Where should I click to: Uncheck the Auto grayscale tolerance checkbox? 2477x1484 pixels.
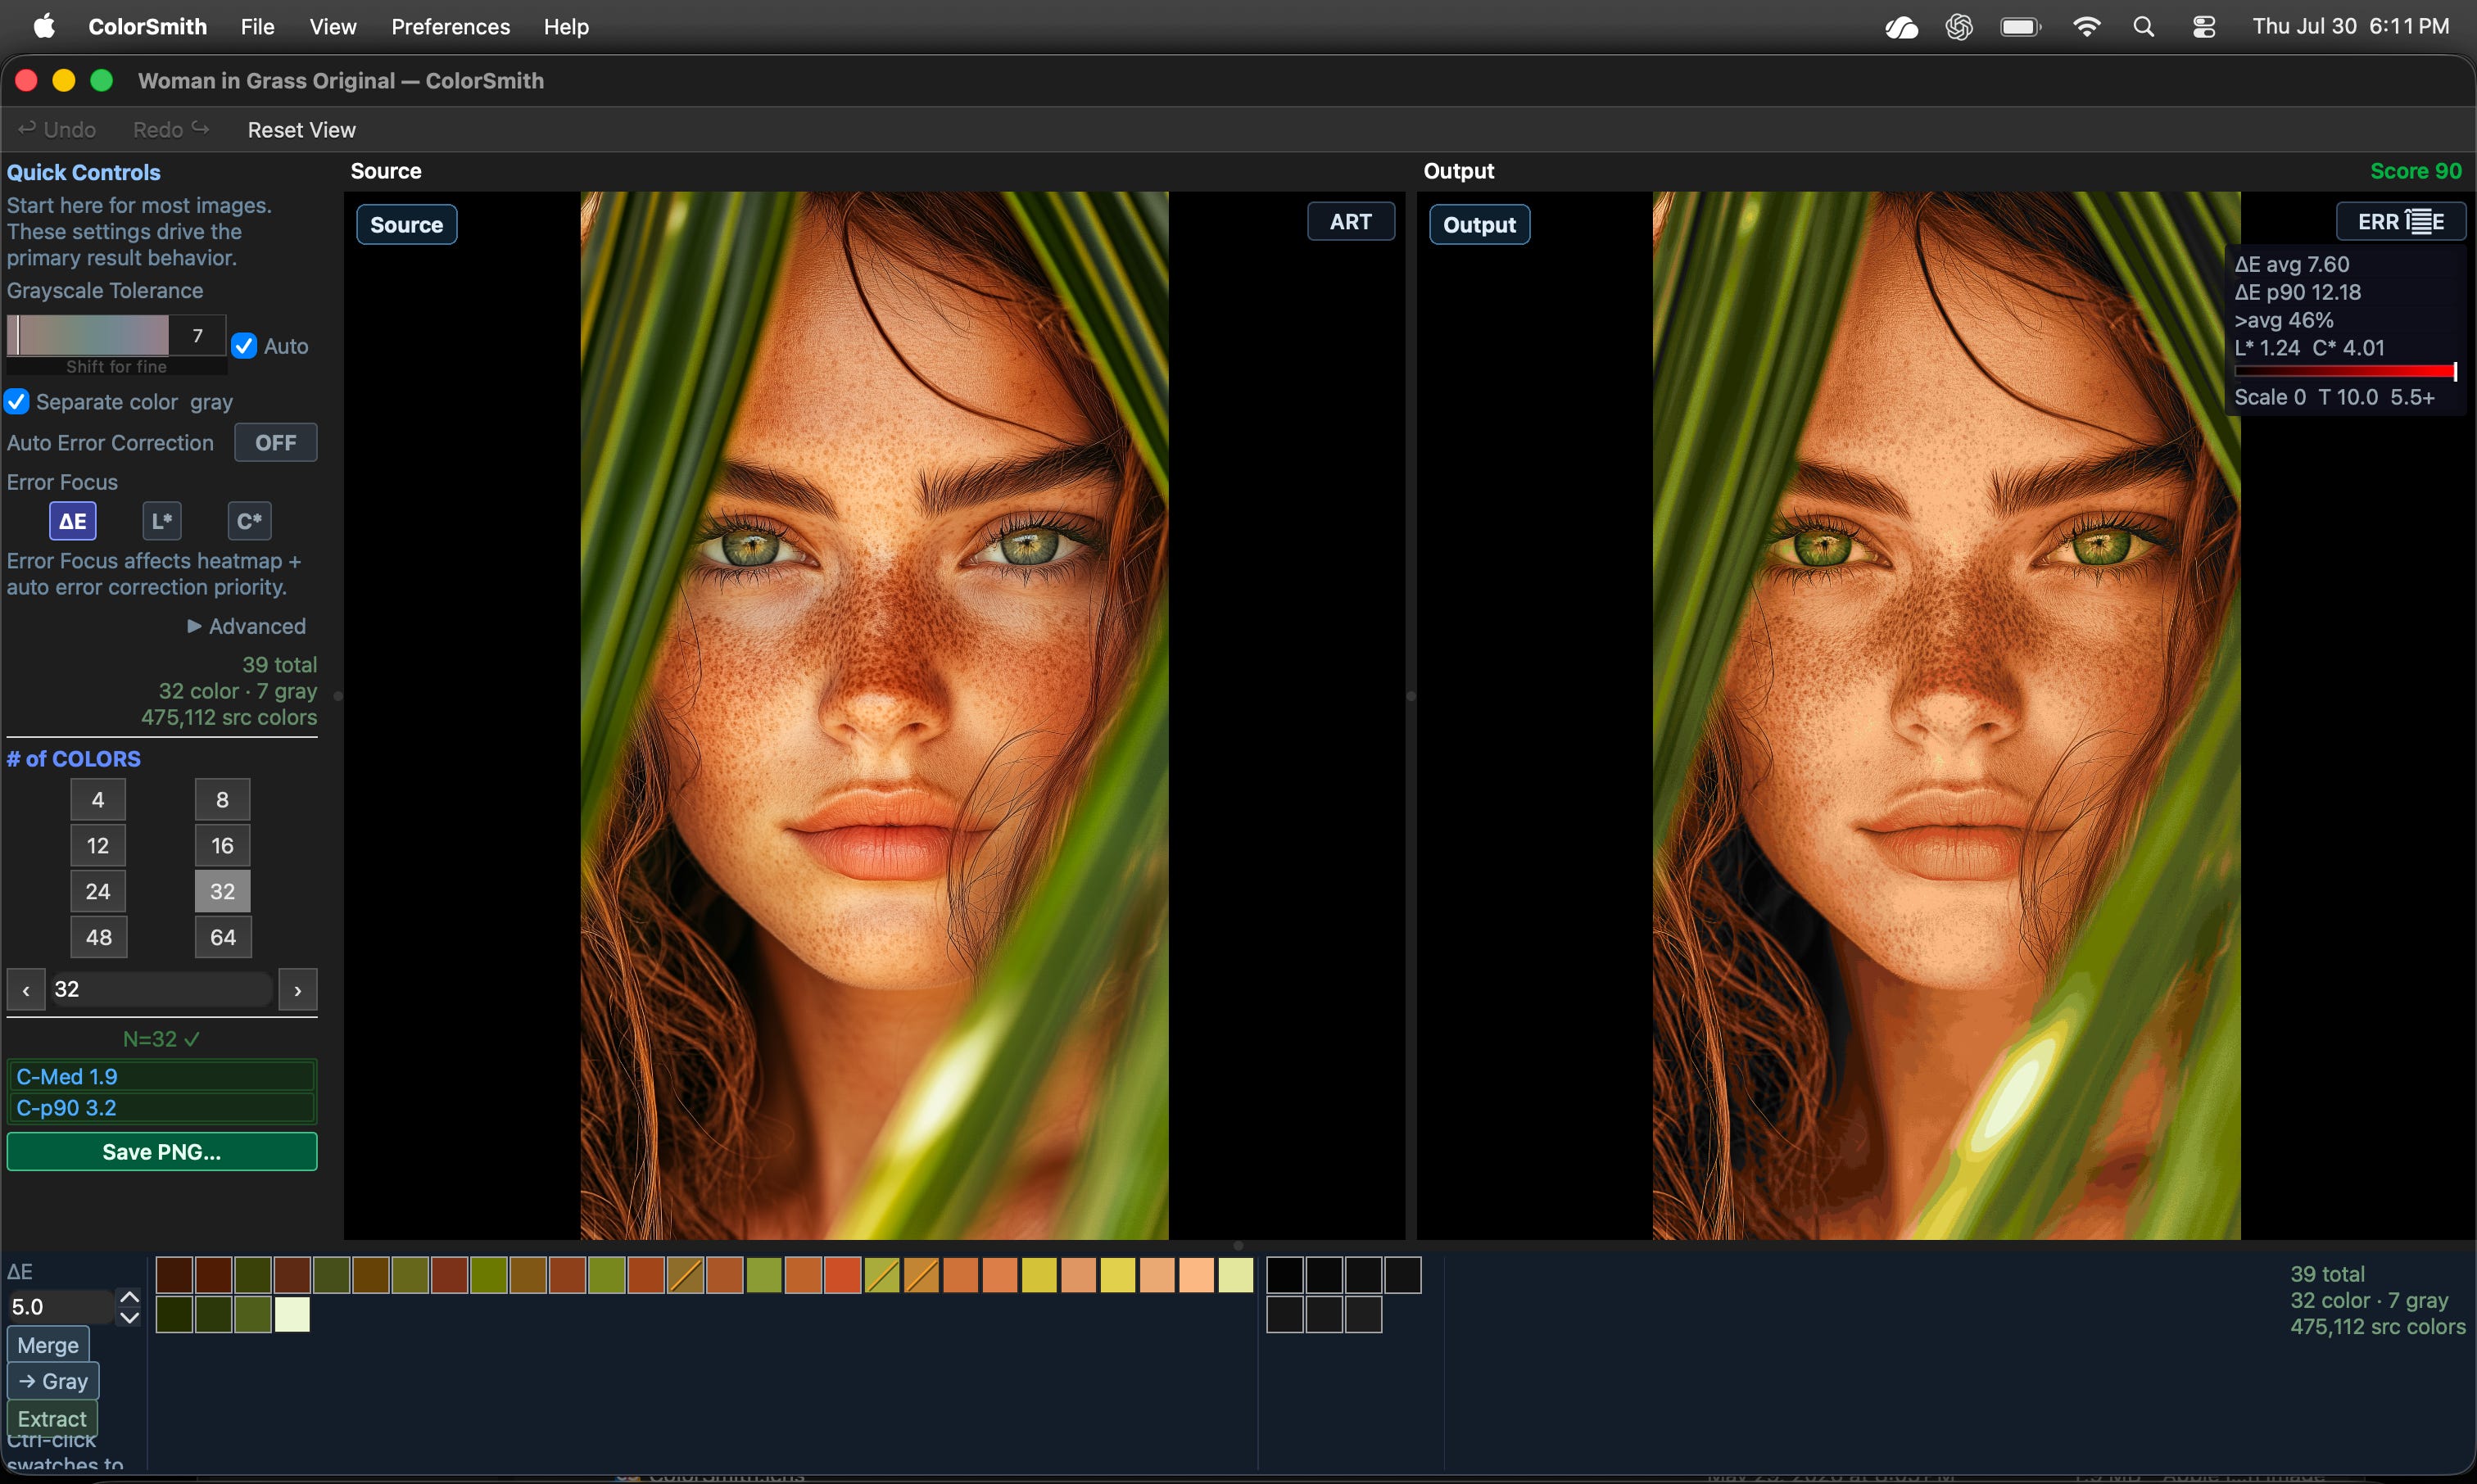click(244, 346)
